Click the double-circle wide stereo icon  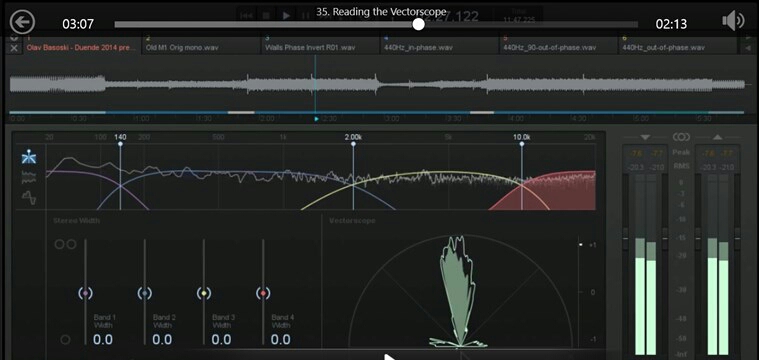pos(65,244)
